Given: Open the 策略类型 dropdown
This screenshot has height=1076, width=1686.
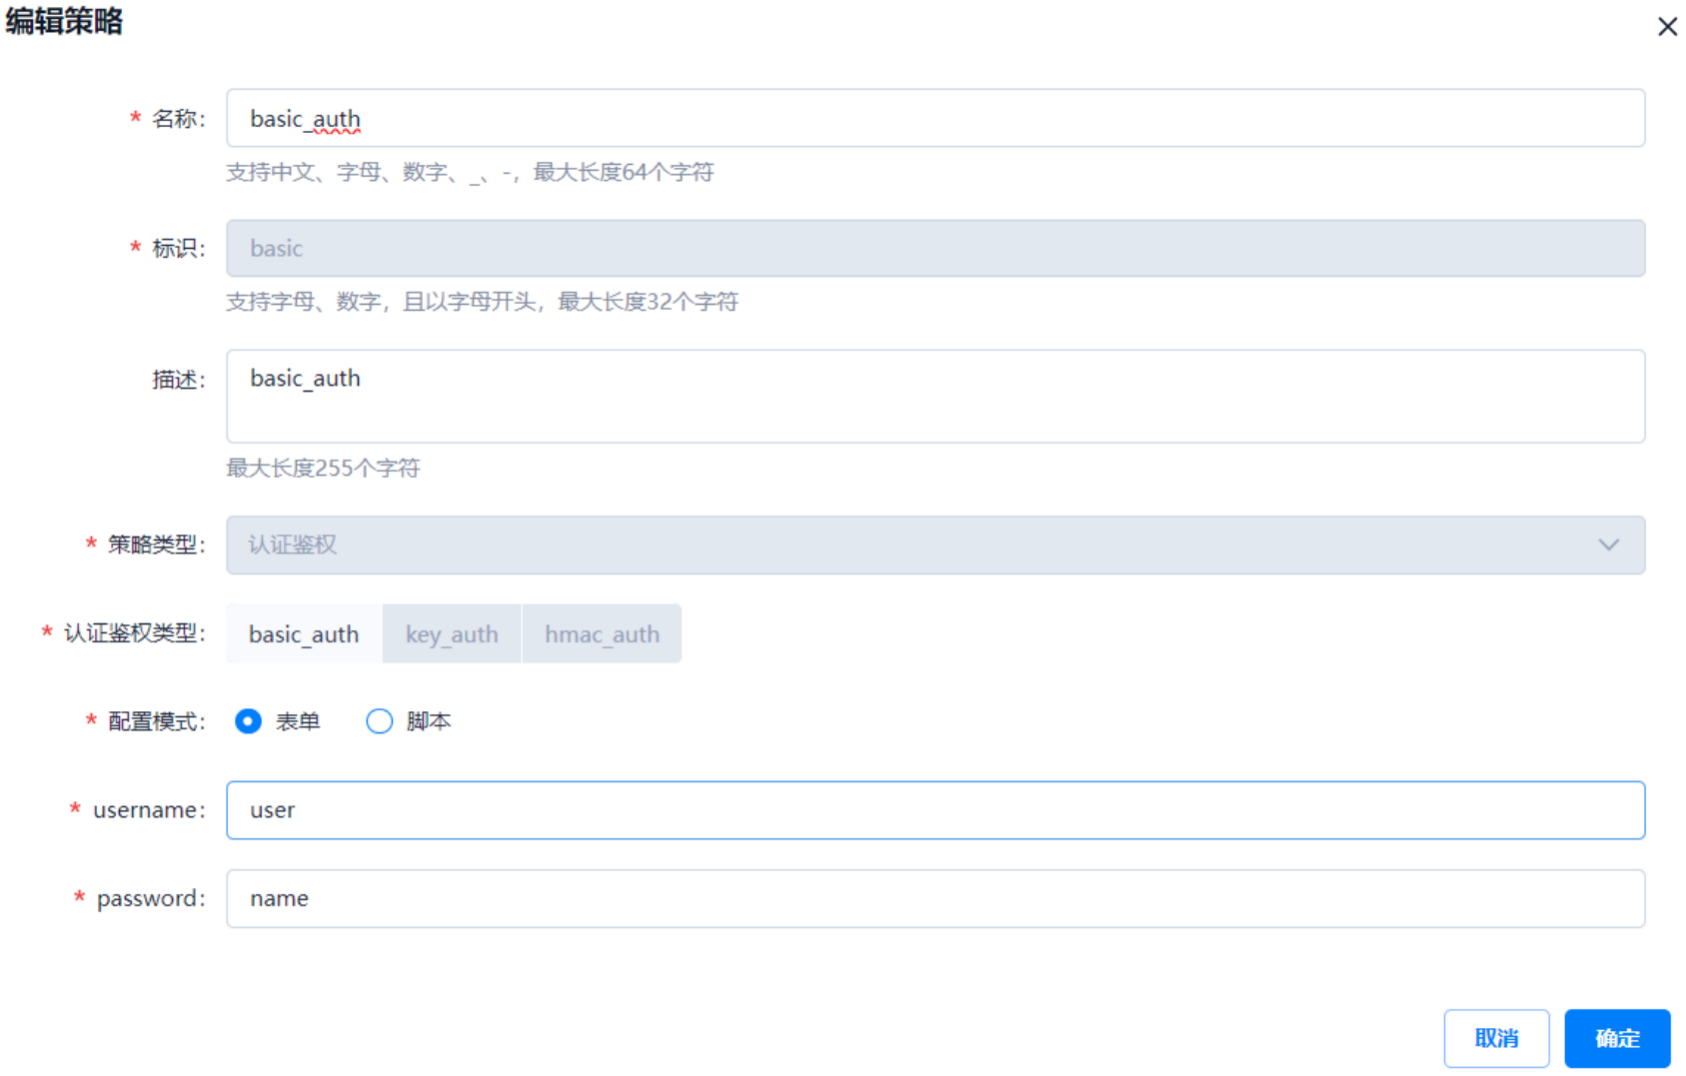Looking at the screenshot, I should point(935,545).
